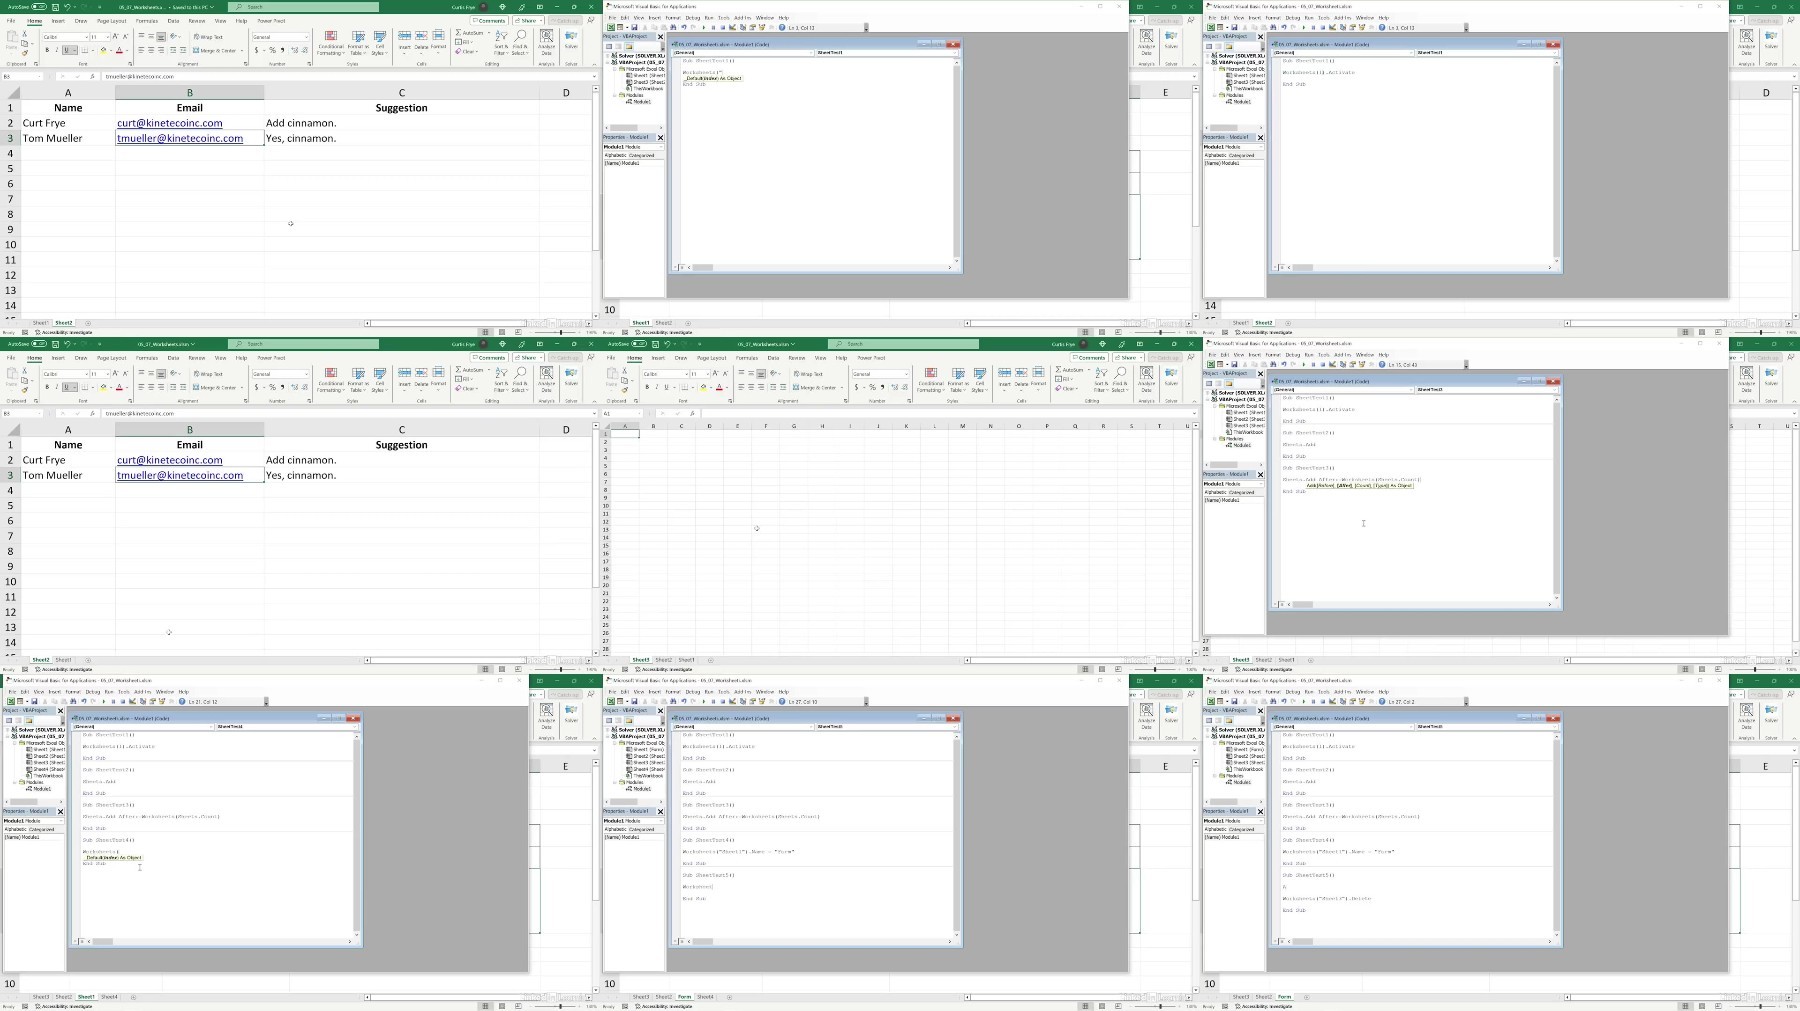Click View Object icon in VBA Ln 21, Col 12
The image size is (1800, 1011).
(x=18, y=720)
